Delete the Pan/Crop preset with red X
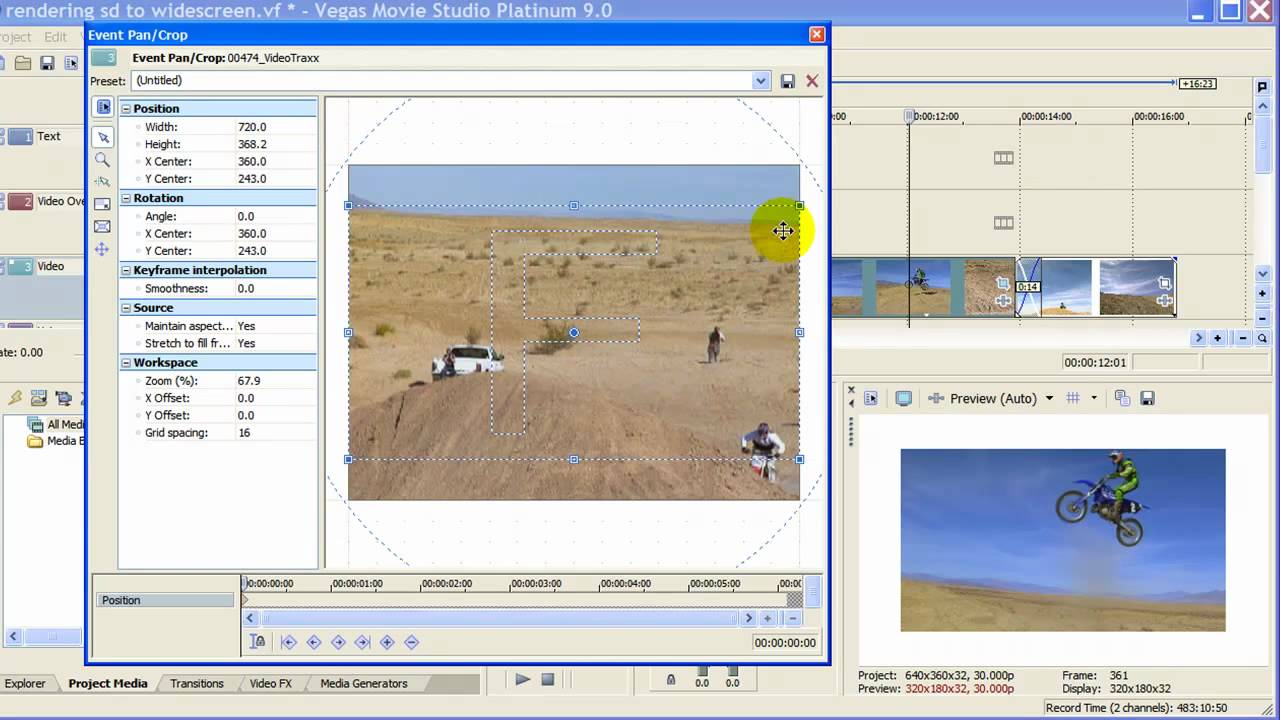The image size is (1280, 720). 812,81
